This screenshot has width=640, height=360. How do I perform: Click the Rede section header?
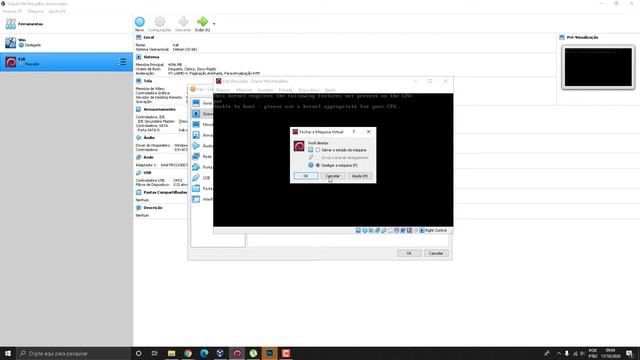point(149,157)
